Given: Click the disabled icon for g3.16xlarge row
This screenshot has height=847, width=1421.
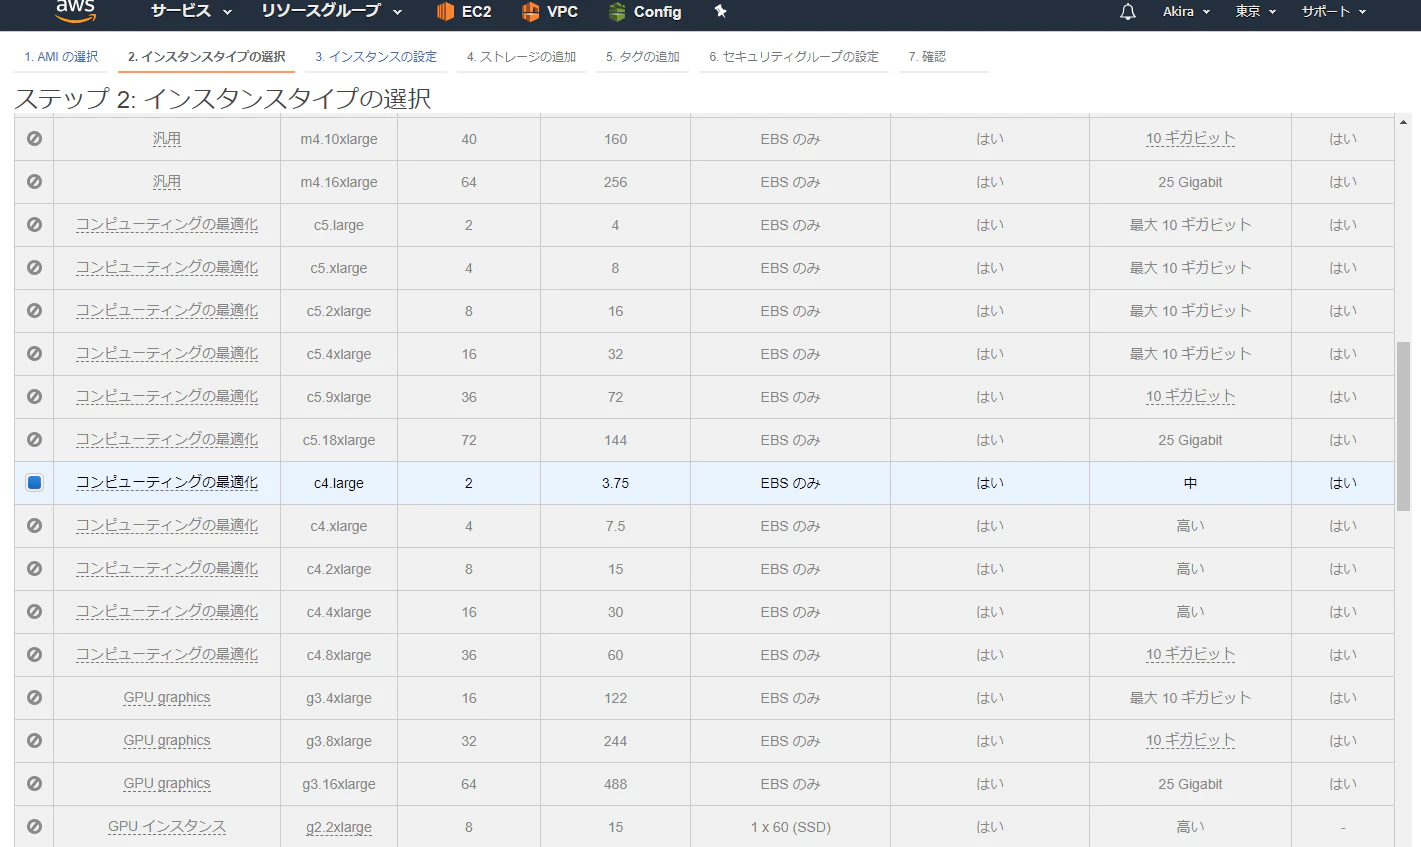Looking at the screenshot, I should (x=34, y=784).
